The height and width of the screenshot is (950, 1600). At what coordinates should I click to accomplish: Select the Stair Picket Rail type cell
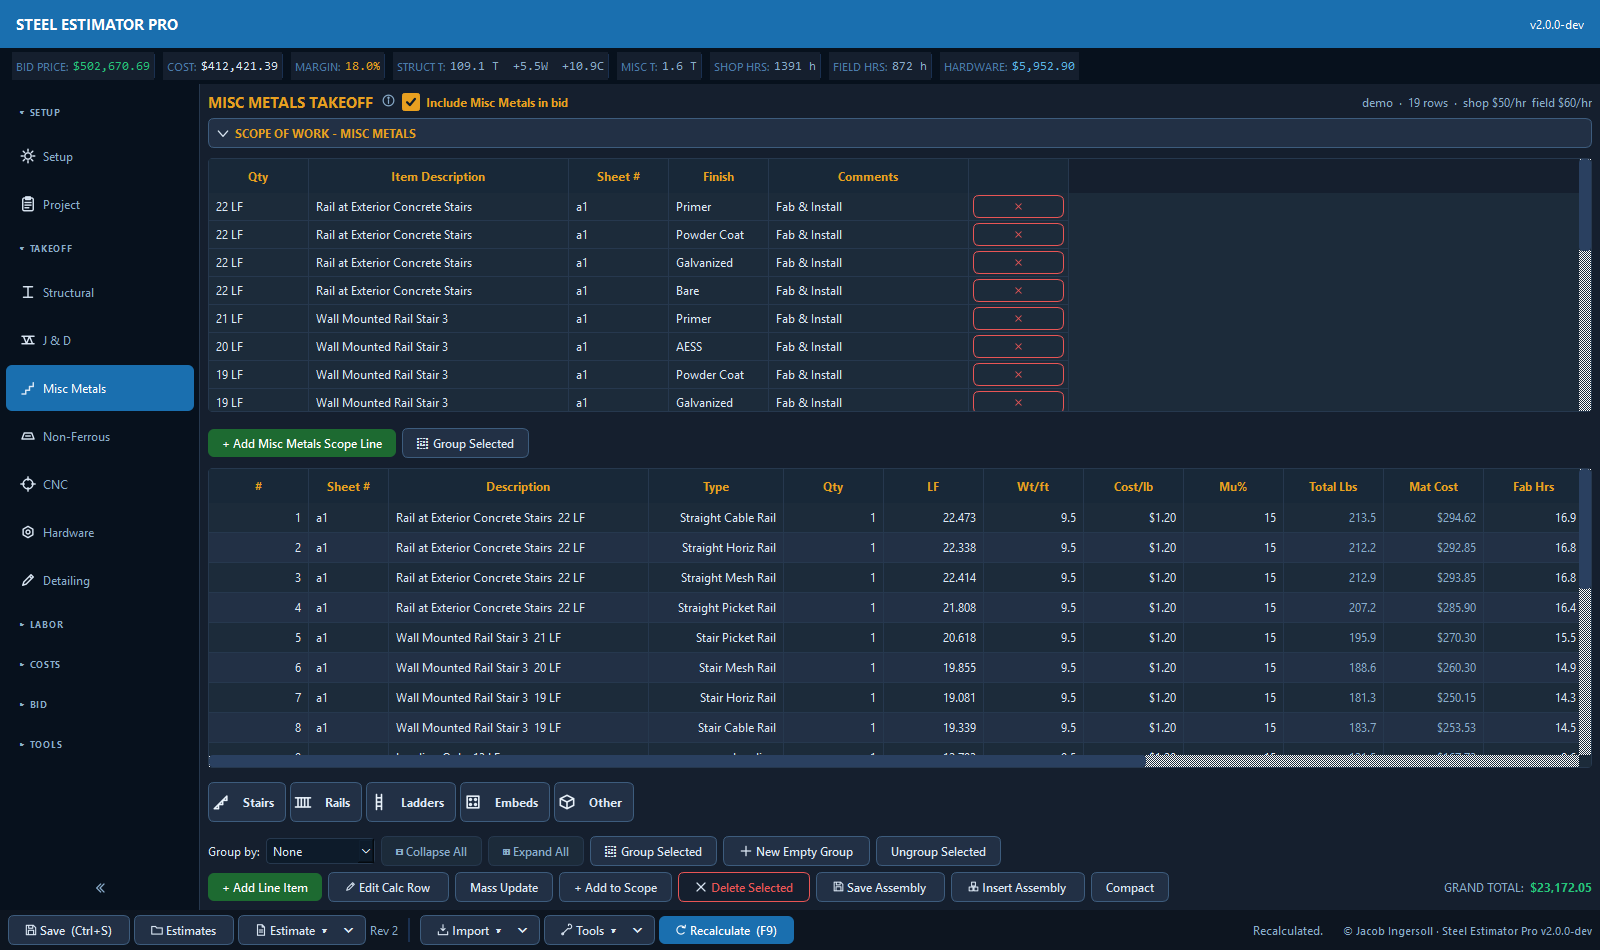(716, 638)
